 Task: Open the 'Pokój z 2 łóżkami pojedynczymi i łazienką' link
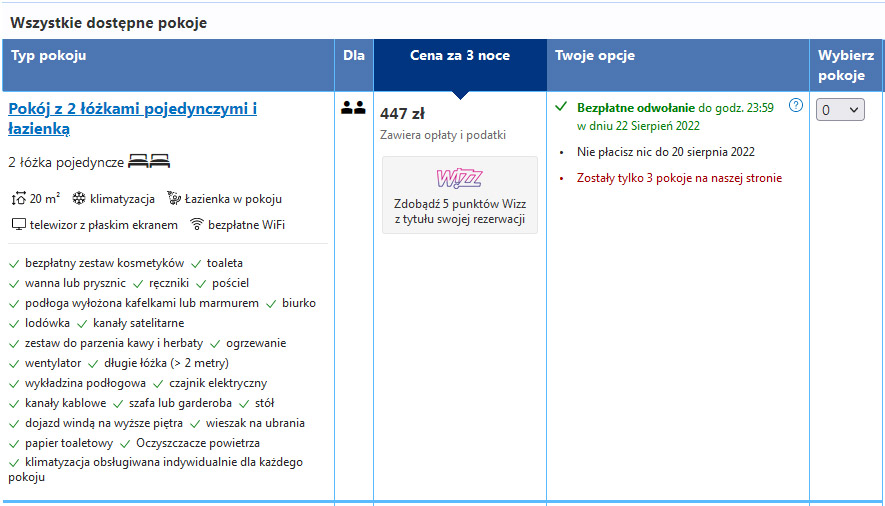(132, 118)
